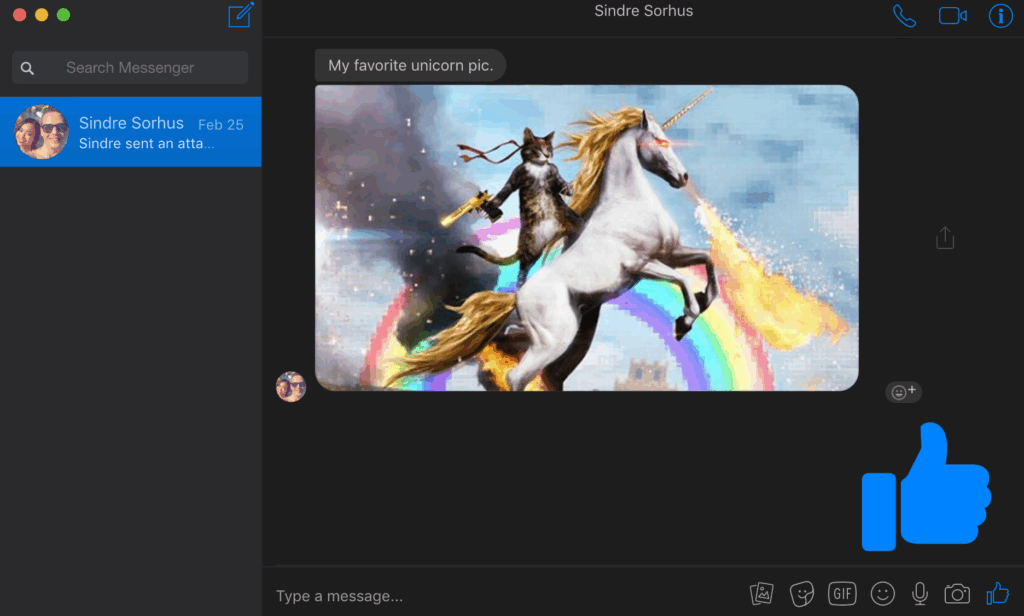
Task: Click the Feb 25 conversation date
Action: click(221, 125)
